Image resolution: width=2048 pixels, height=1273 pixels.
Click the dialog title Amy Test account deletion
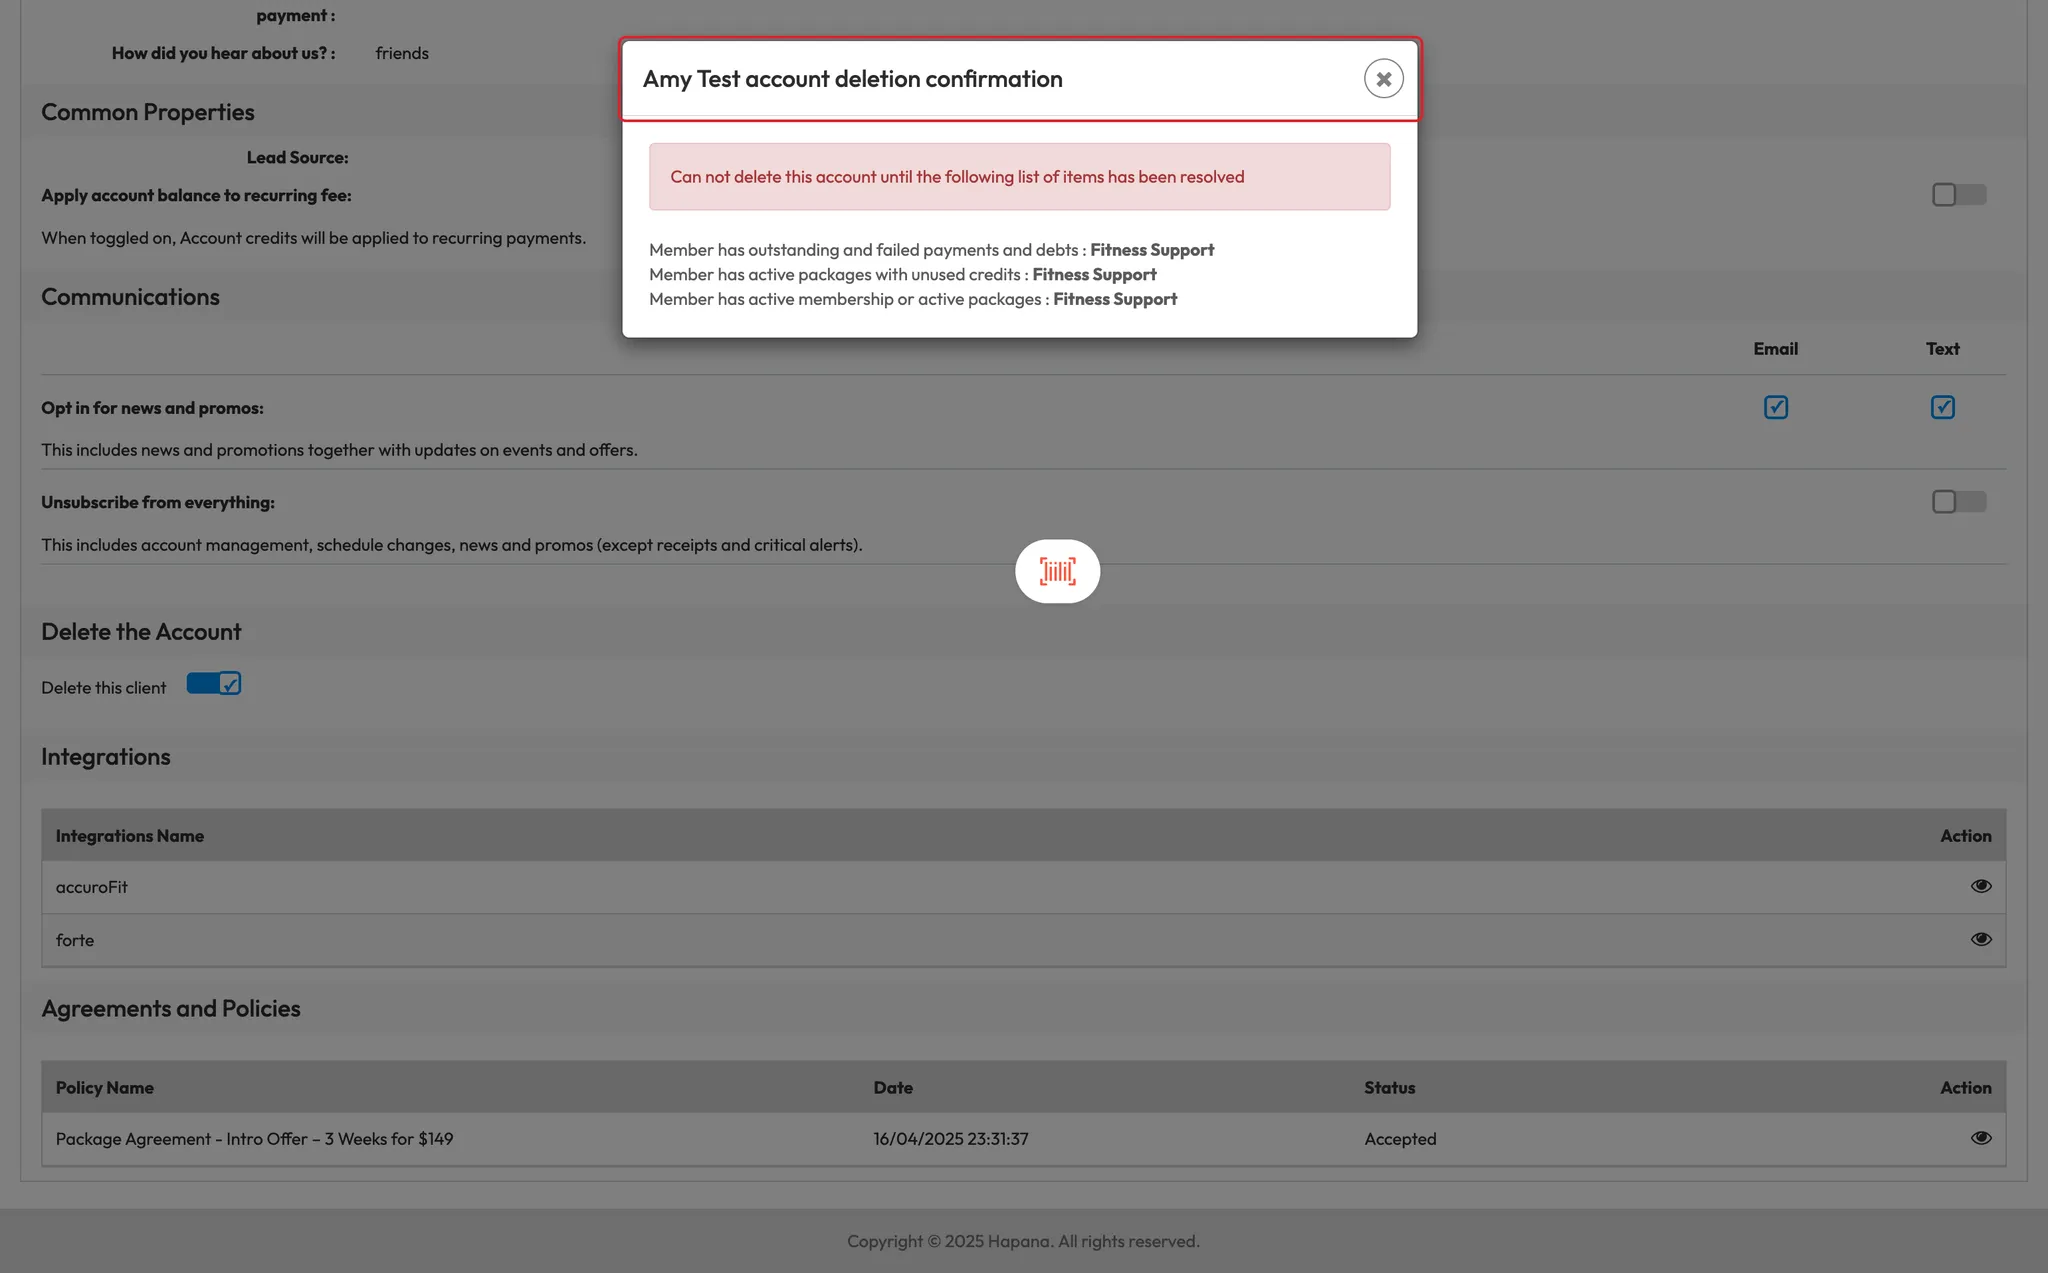[852, 79]
